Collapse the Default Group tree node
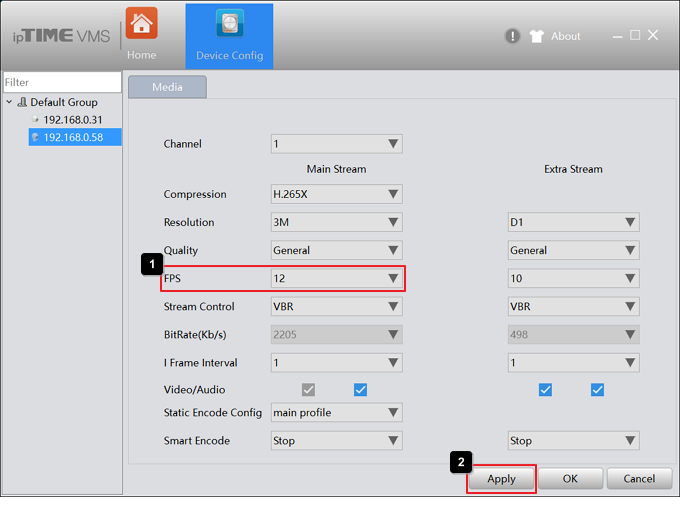The image size is (680, 514). coord(9,102)
